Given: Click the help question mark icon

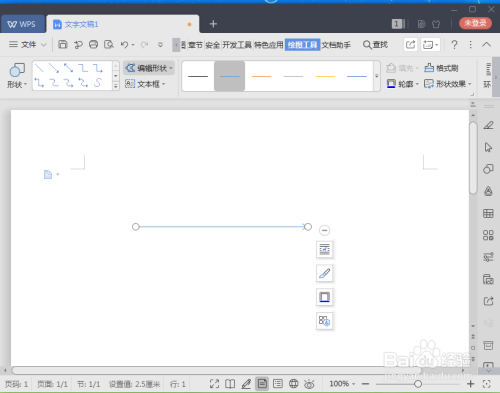Looking at the screenshot, I should point(454,44).
